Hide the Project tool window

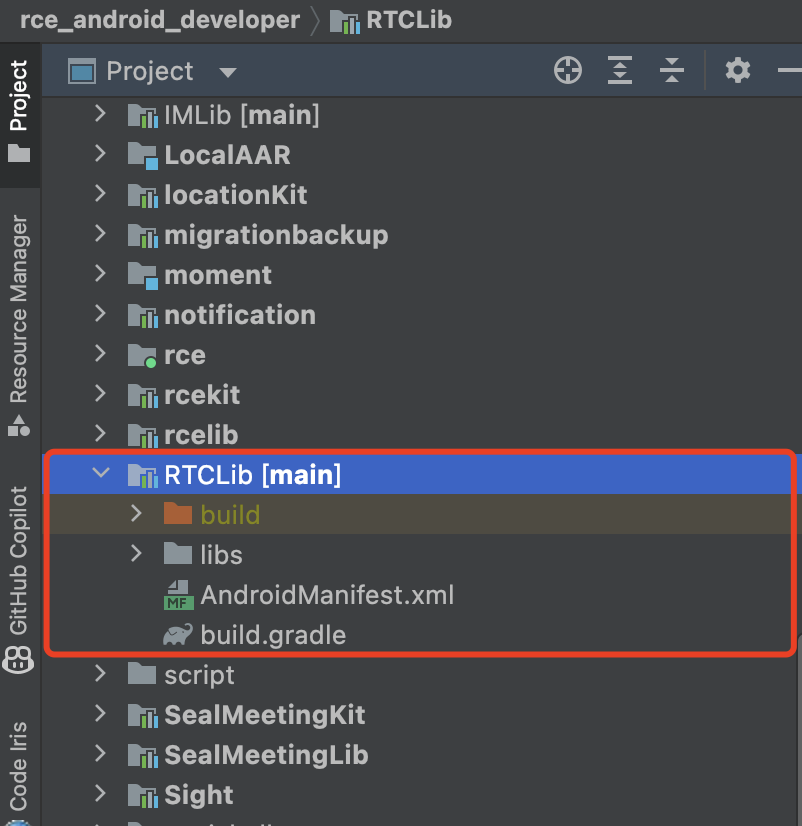coord(788,71)
